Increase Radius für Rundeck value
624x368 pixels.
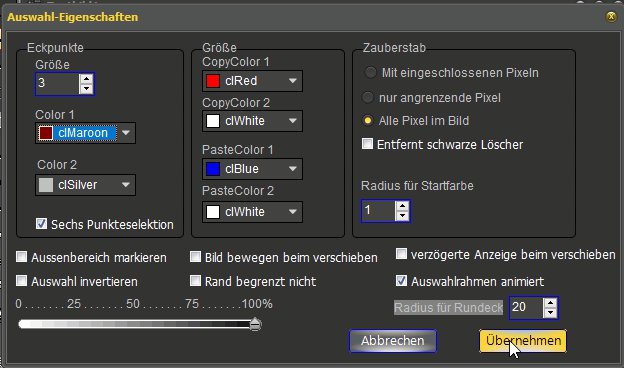point(550,303)
